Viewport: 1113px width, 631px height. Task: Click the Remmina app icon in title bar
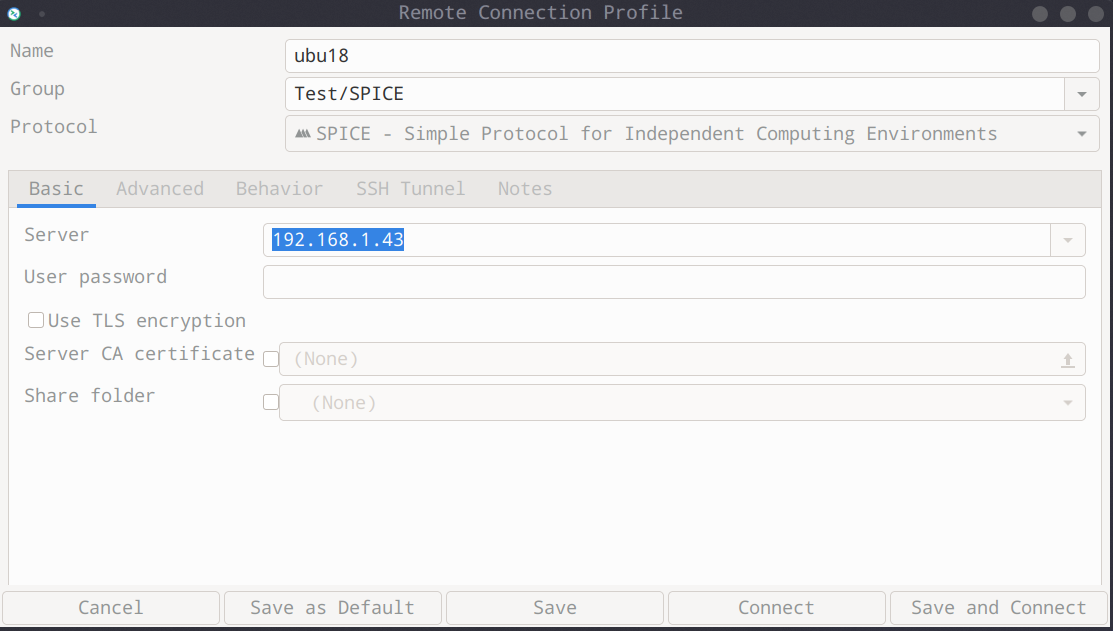coord(14,13)
